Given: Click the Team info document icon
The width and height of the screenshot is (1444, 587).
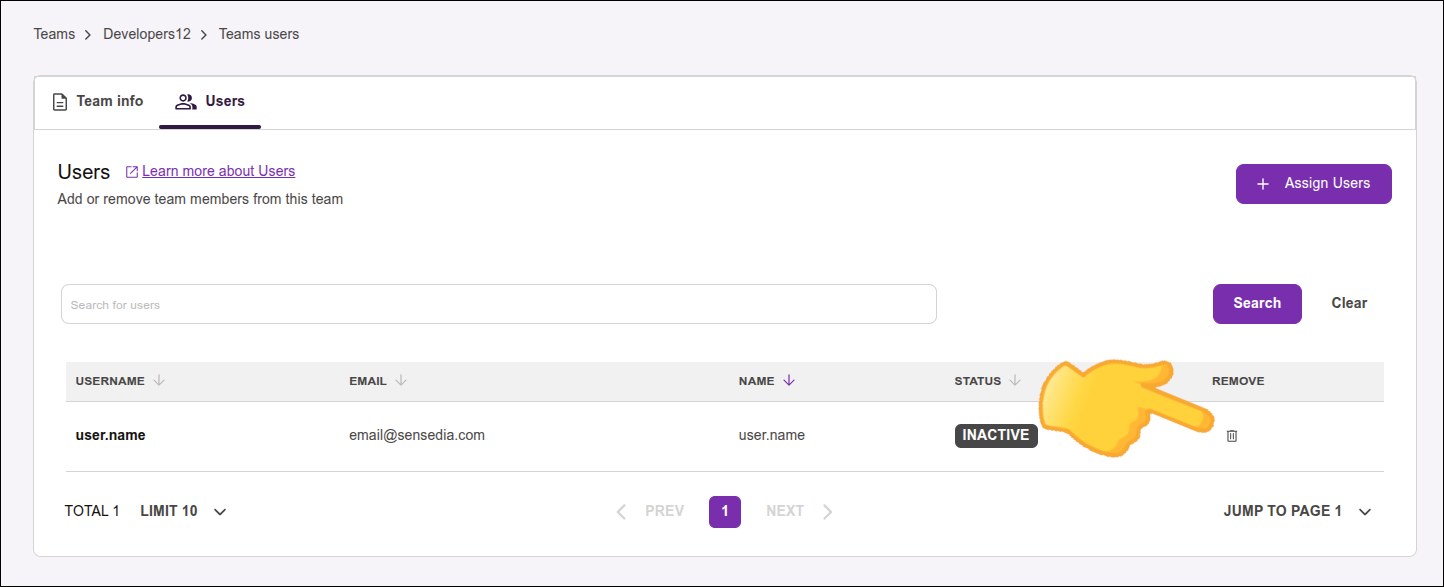Looking at the screenshot, I should point(60,102).
